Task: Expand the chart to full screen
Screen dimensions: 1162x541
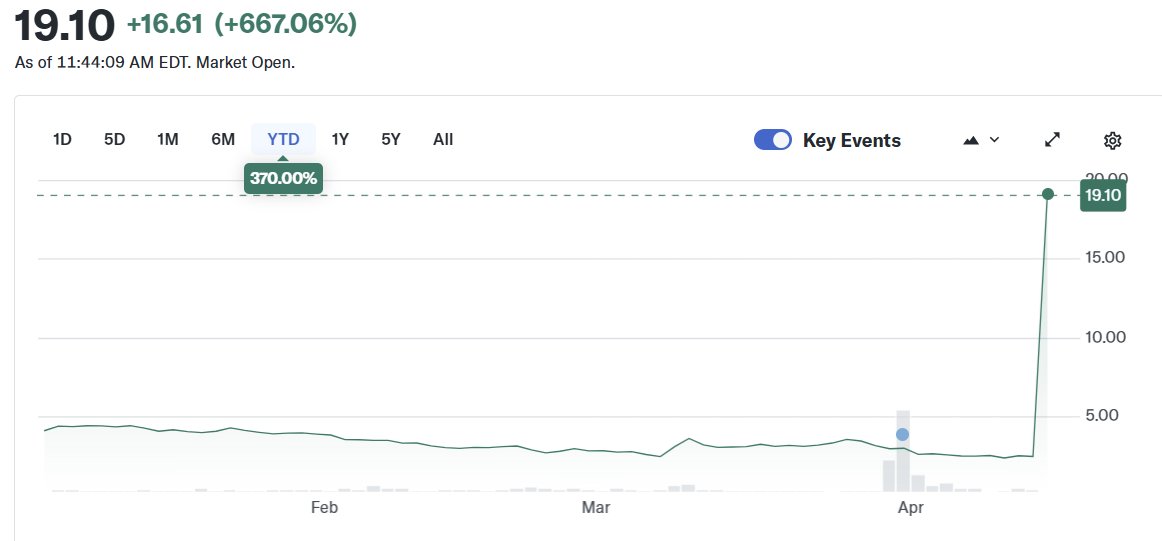Action: [x=1052, y=140]
